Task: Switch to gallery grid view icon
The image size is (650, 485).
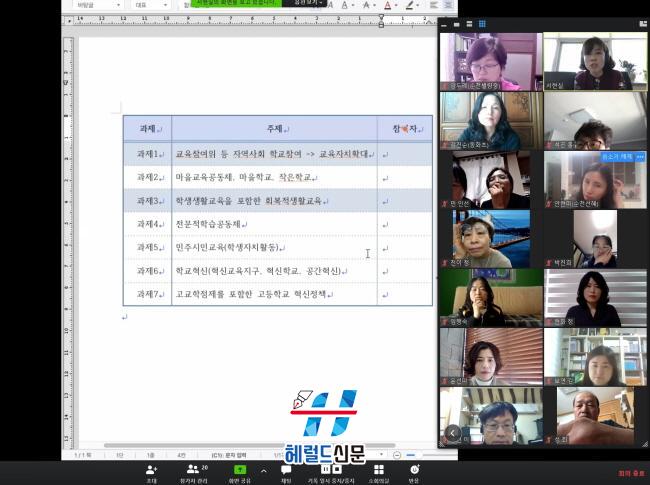Action: coord(481,23)
